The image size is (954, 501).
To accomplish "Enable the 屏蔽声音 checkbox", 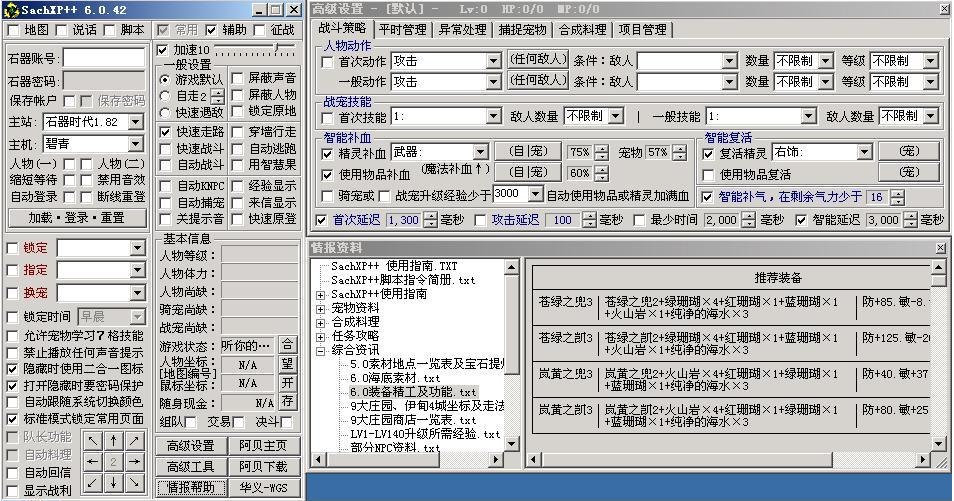I will [x=237, y=78].
